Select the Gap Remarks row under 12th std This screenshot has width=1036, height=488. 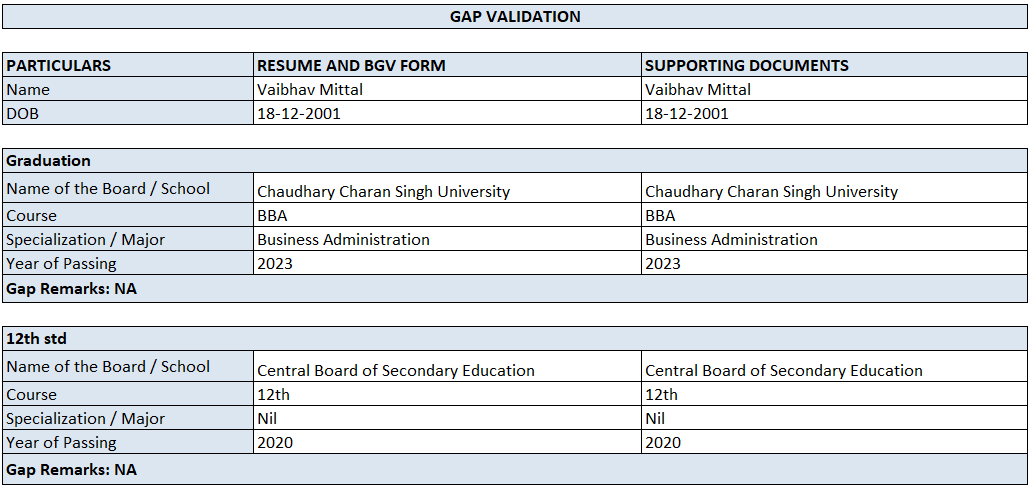click(x=72, y=469)
